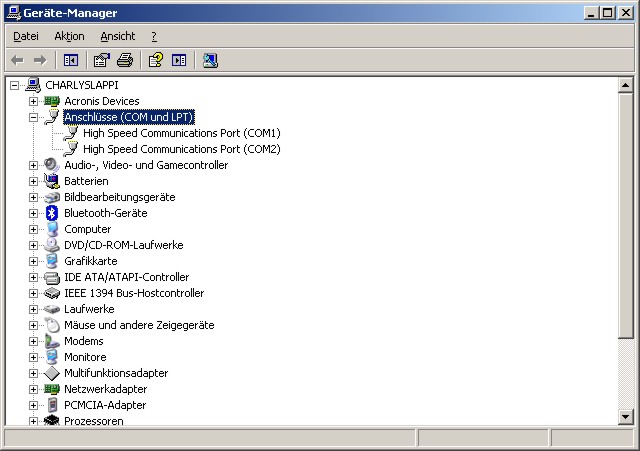Expand the Prozessoren node
The height and width of the screenshot is (451, 640).
coord(33,421)
